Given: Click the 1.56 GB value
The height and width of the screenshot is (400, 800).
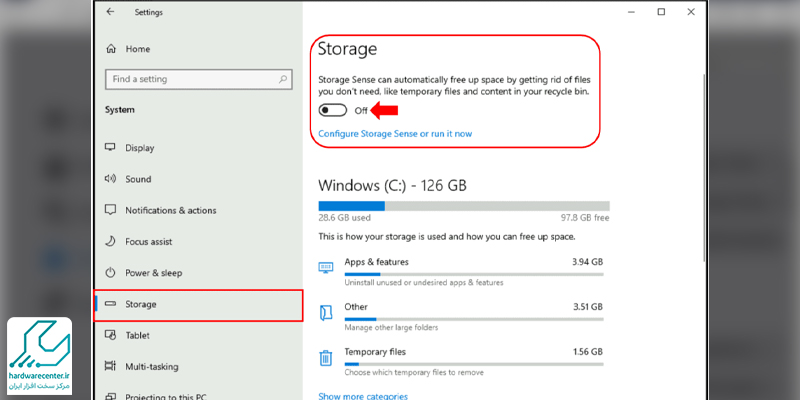Looking at the screenshot, I should click(x=587, y=352).
